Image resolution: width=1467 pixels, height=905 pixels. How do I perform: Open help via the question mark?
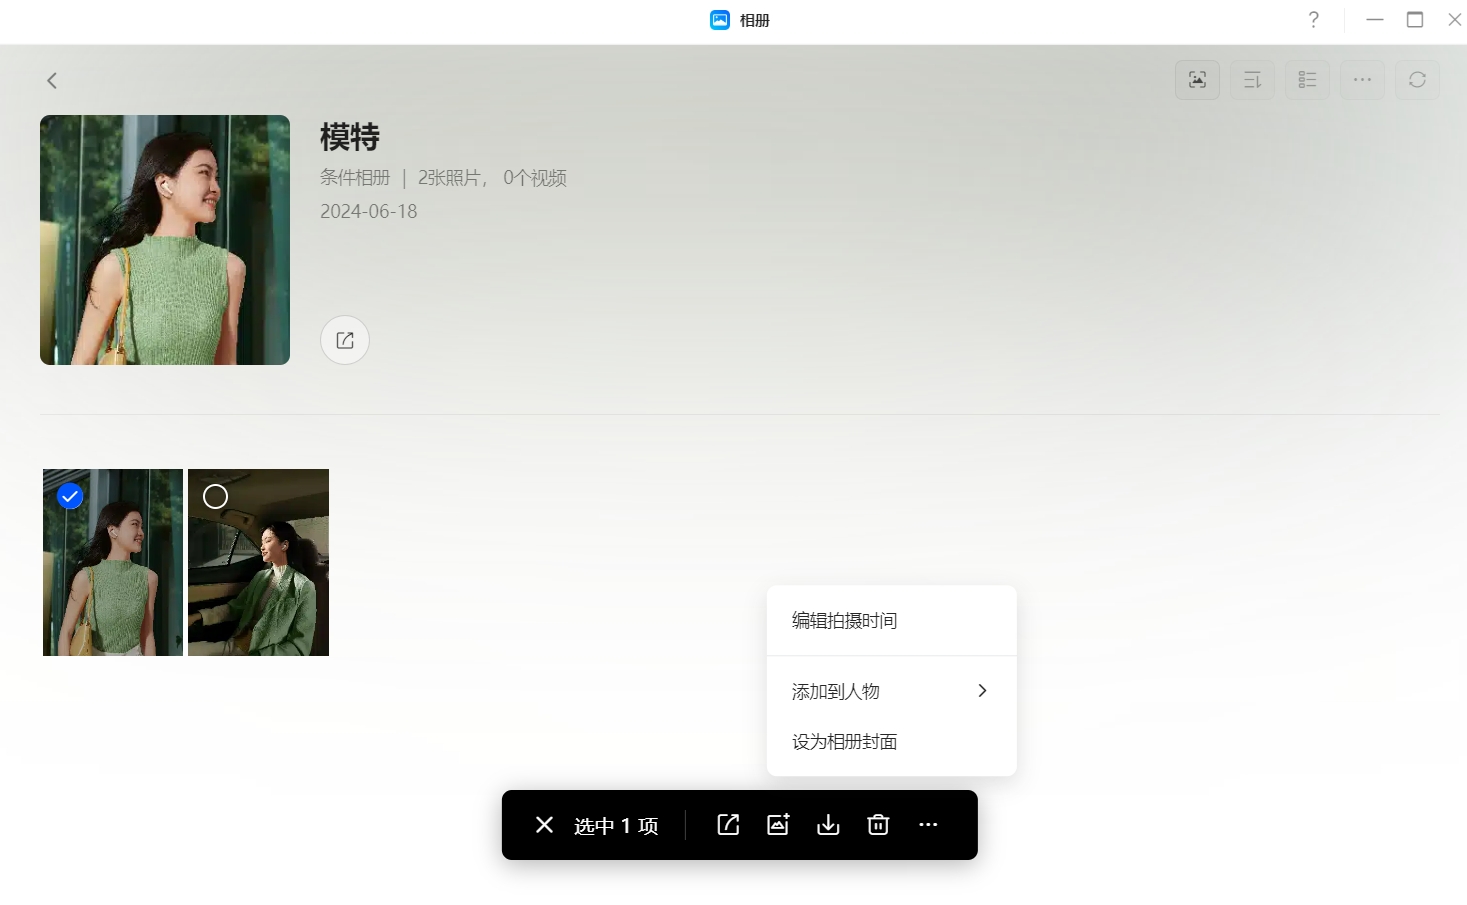(x=1313, y=20)
